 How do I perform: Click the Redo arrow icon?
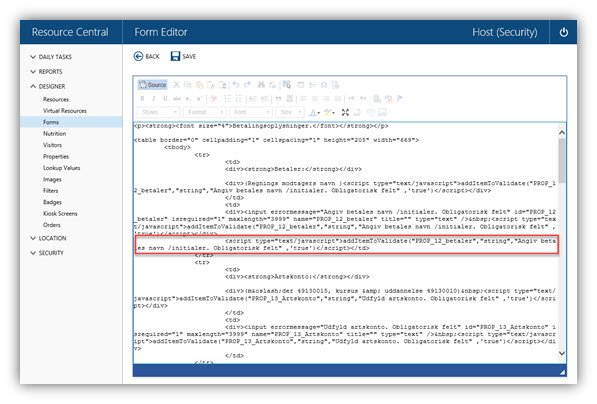point(247,85)
